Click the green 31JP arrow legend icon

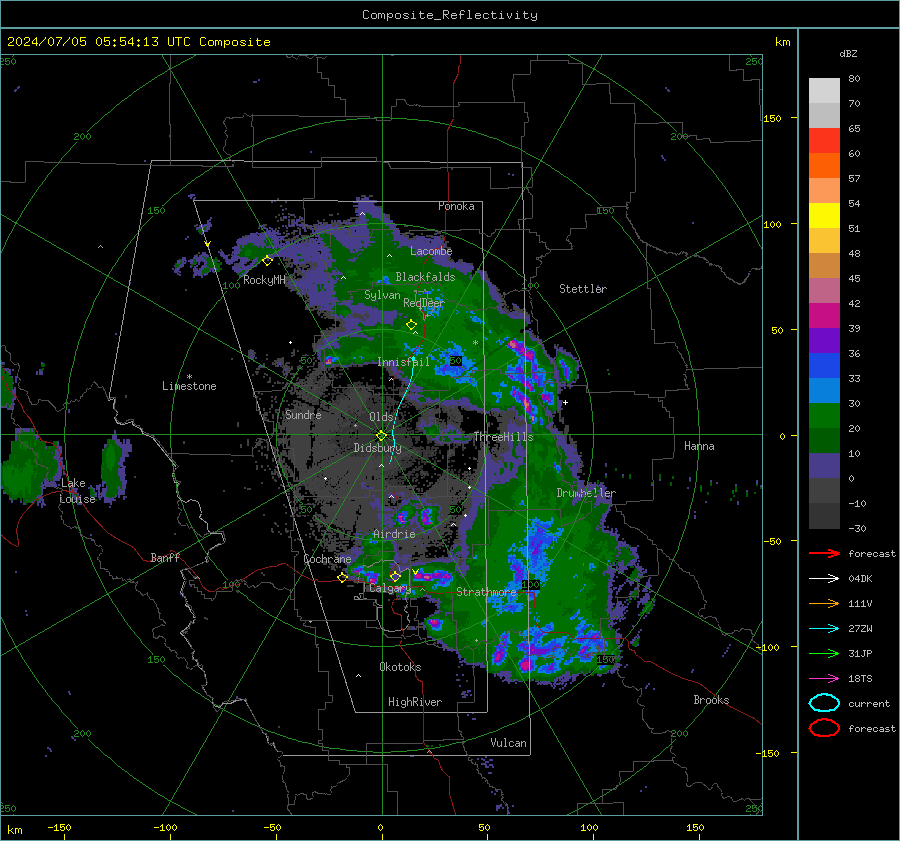[x=824, y=653]
